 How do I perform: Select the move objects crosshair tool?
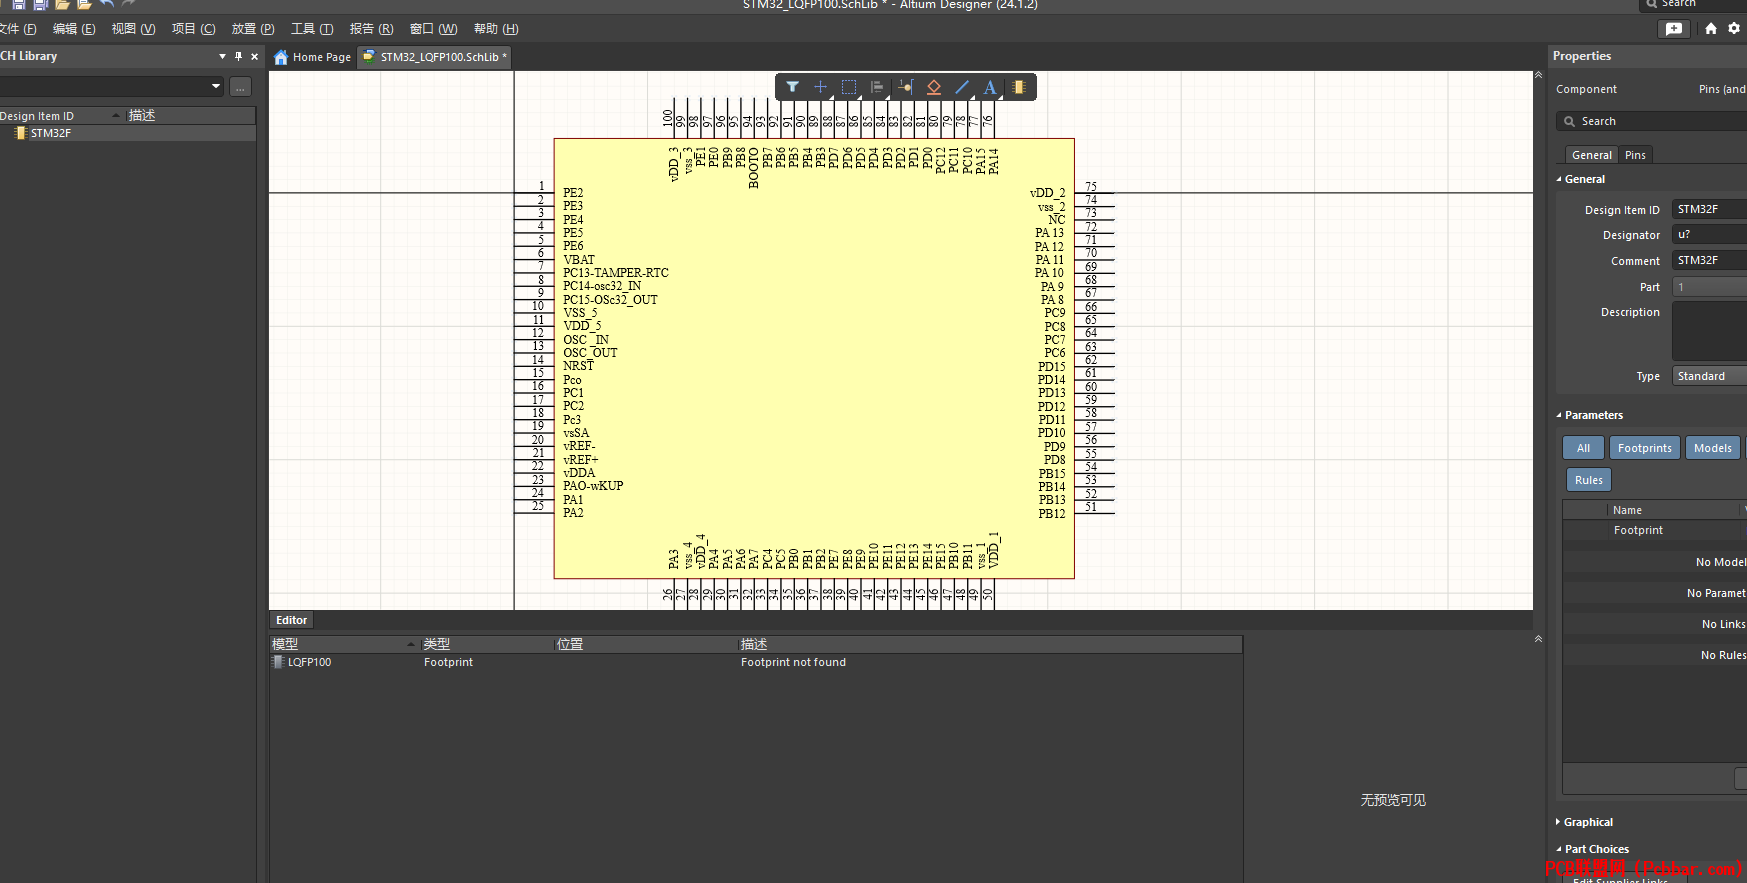tap(820, 87)
